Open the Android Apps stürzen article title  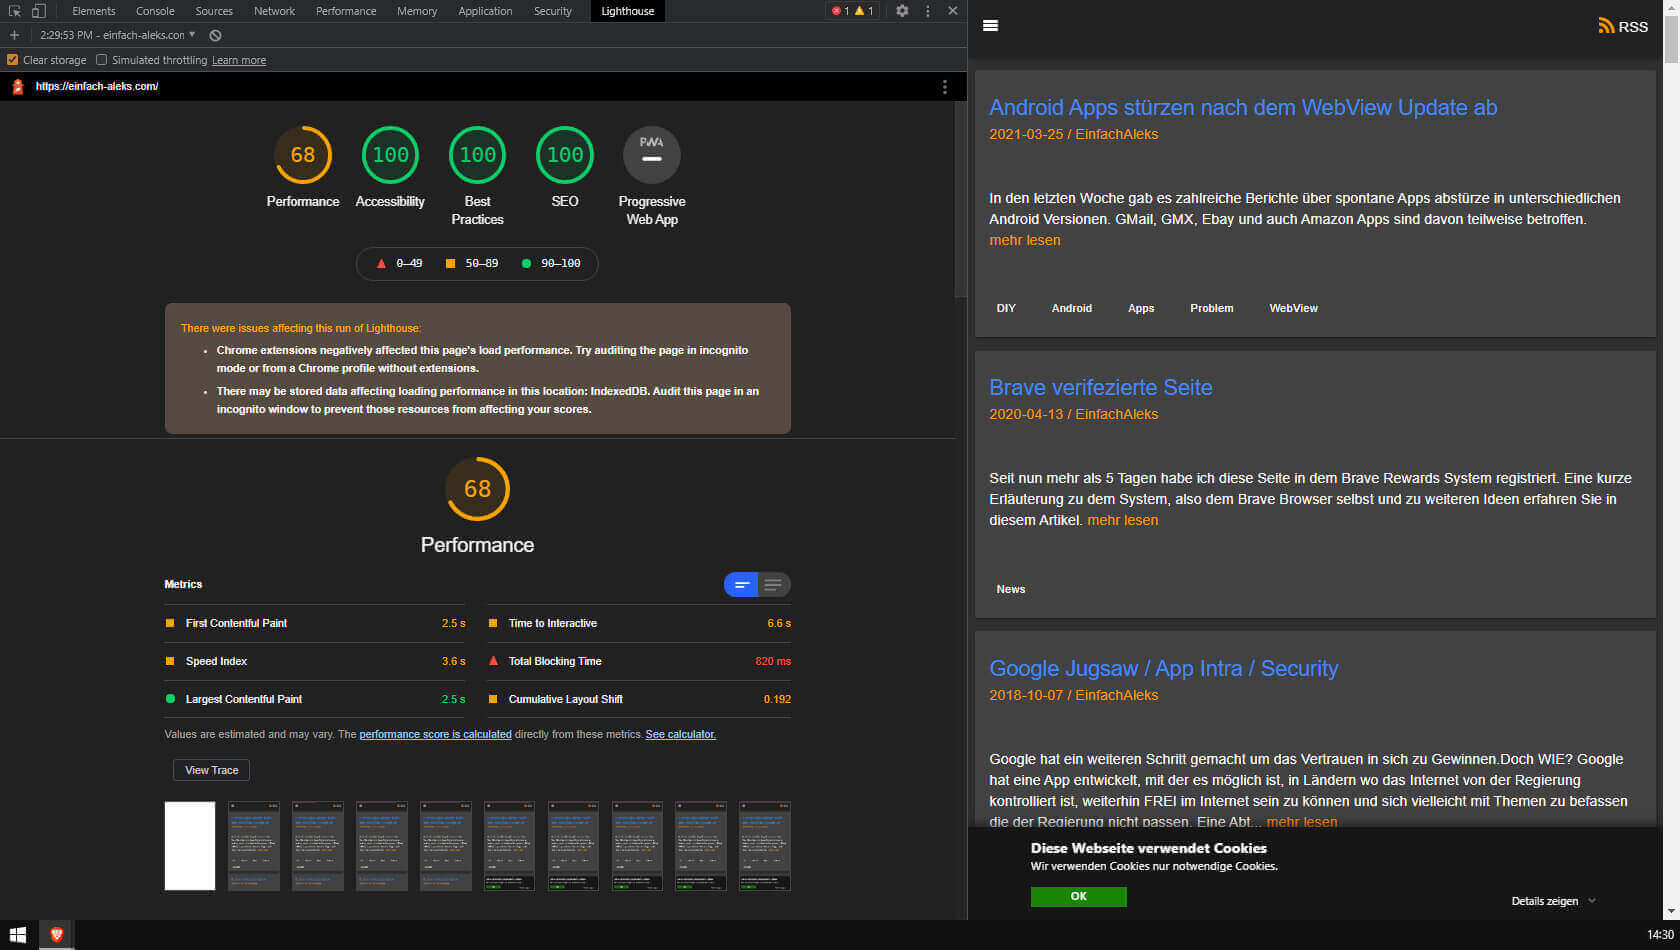(1243, 108)
